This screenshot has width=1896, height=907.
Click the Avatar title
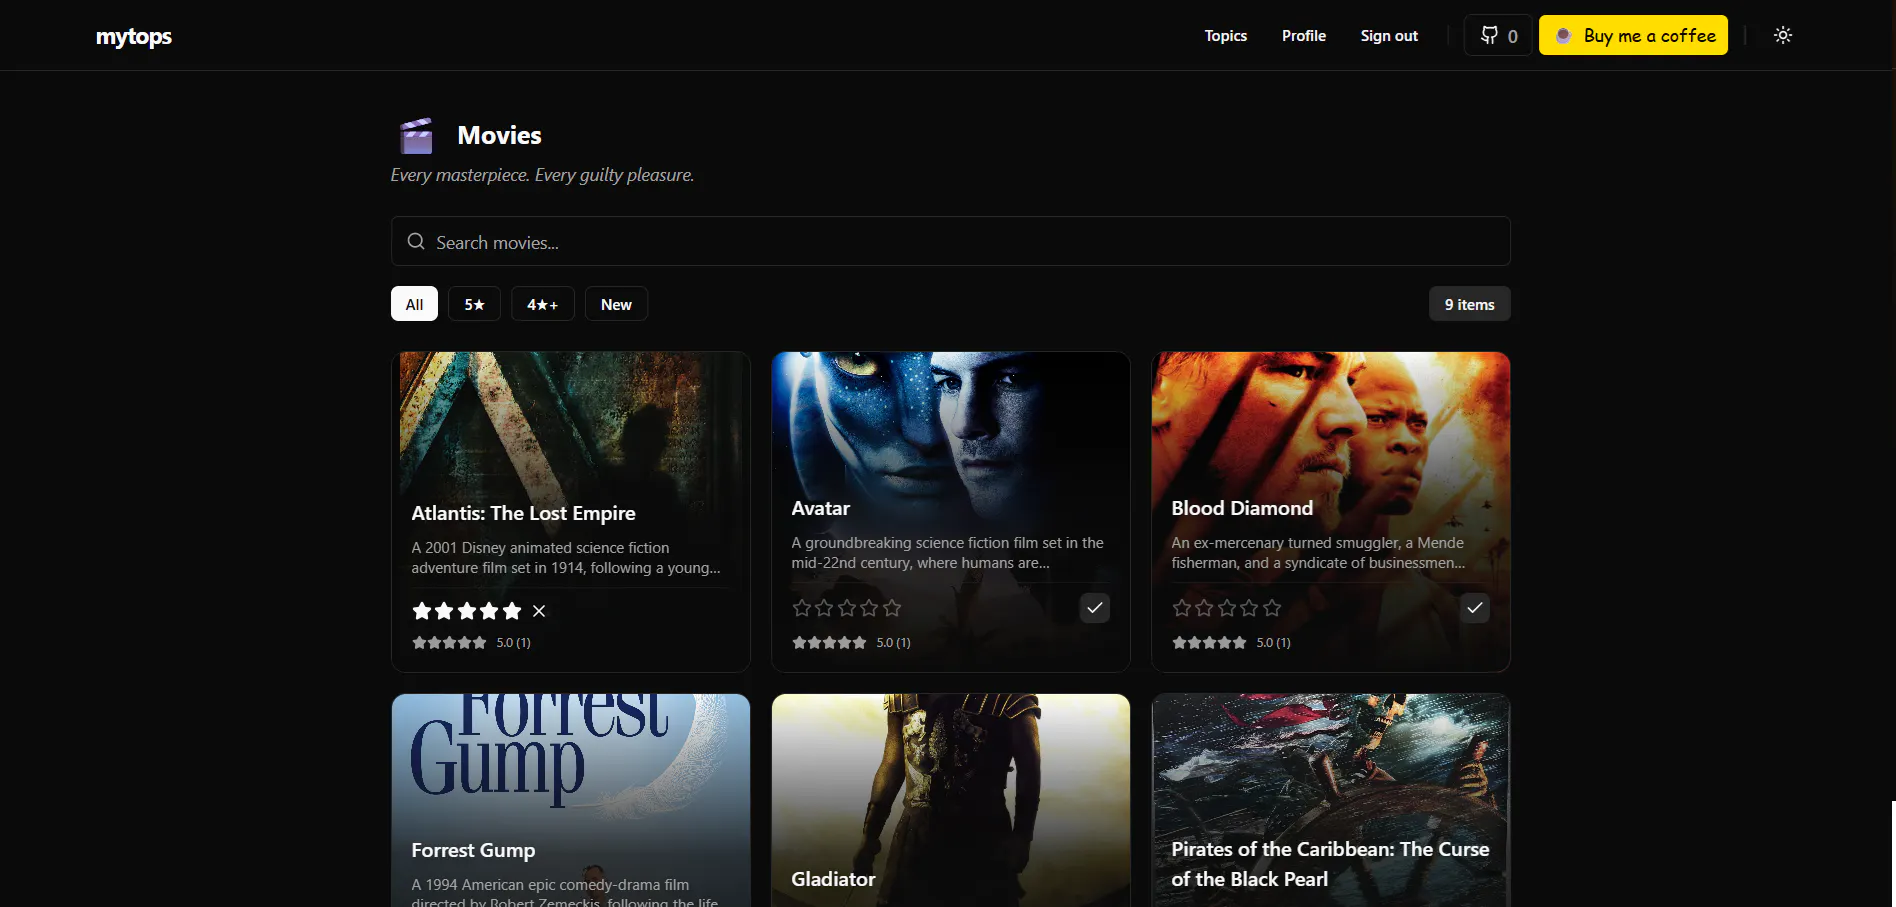[820, 508]
